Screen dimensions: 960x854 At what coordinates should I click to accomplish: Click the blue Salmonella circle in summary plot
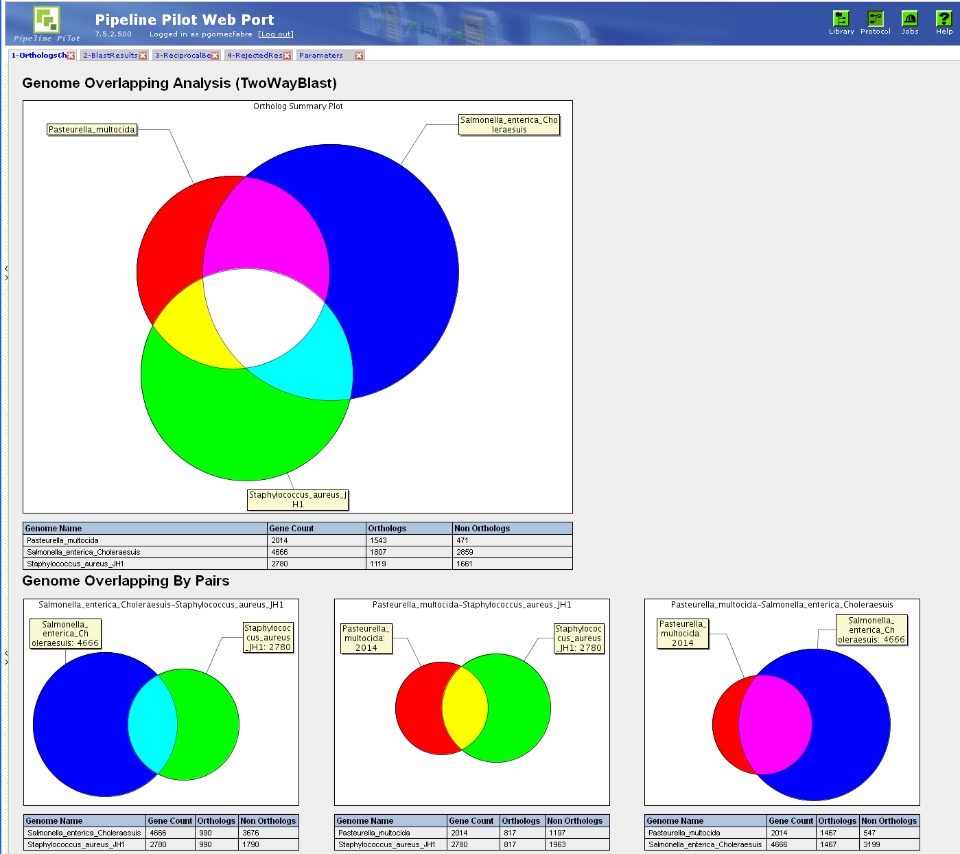tap(398, 269)
